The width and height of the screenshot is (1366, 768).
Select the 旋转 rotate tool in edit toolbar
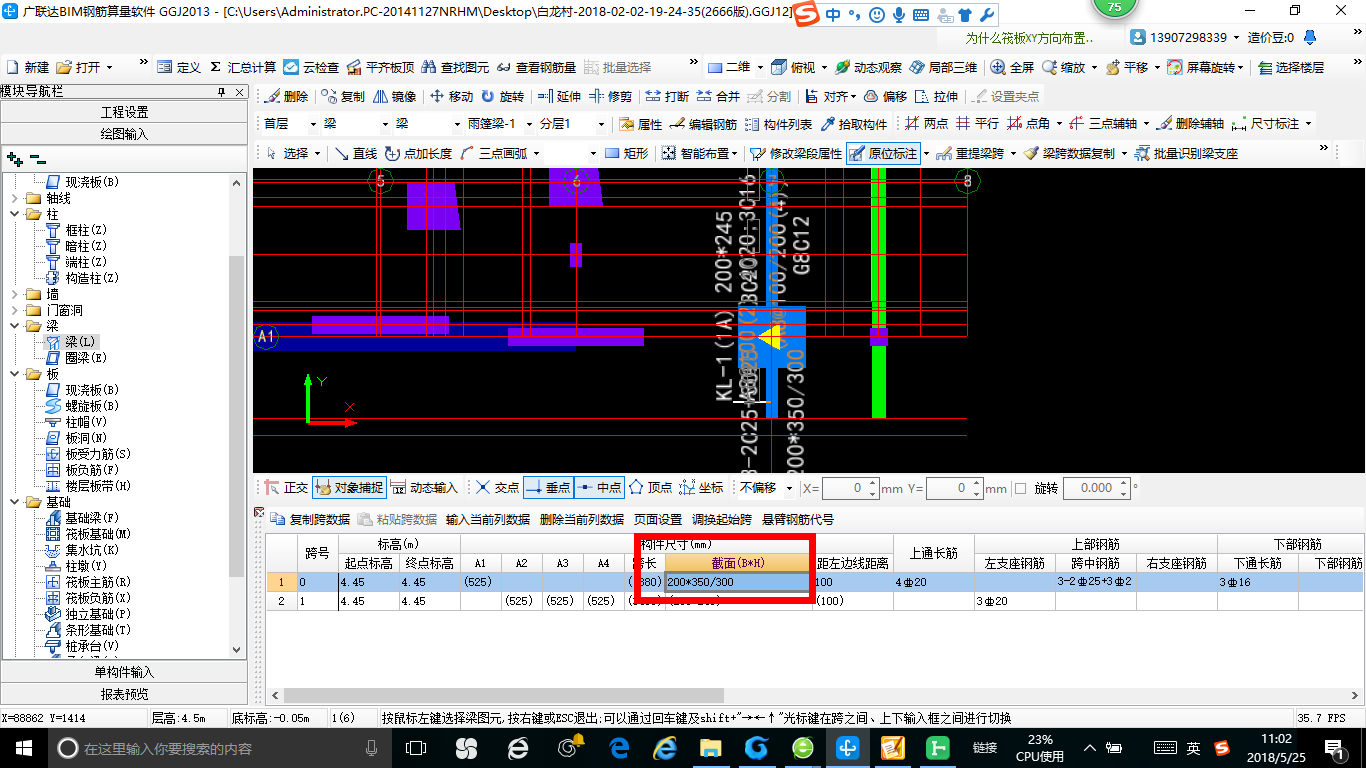pos(502,97)
